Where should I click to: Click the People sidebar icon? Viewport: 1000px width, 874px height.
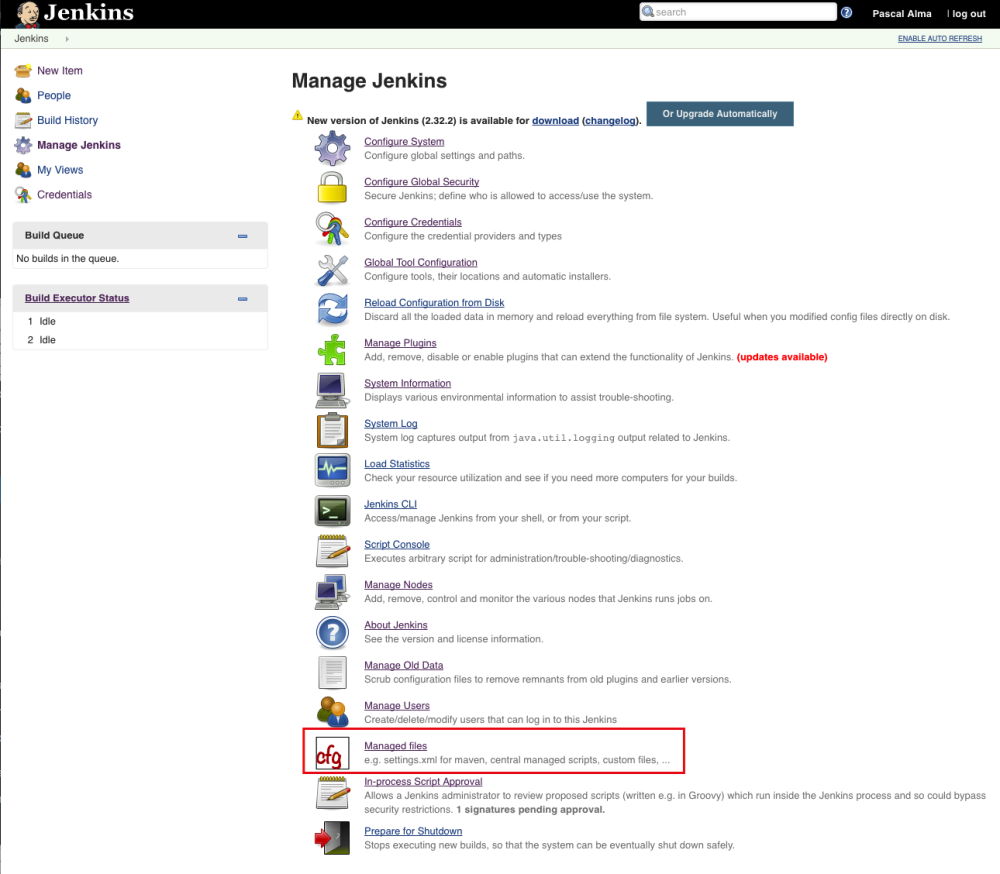(23, 96)
